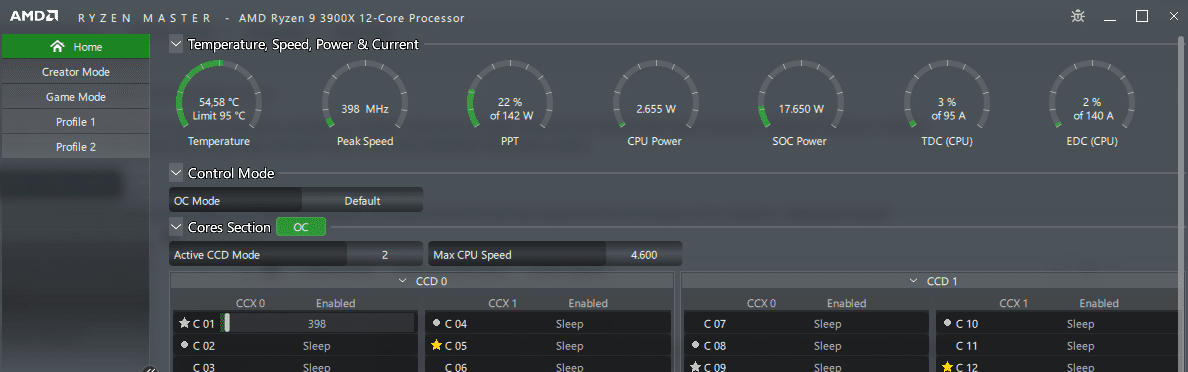Click the dot marker beside core C 04
This screenshot has height=372, width=1188.
436,323
